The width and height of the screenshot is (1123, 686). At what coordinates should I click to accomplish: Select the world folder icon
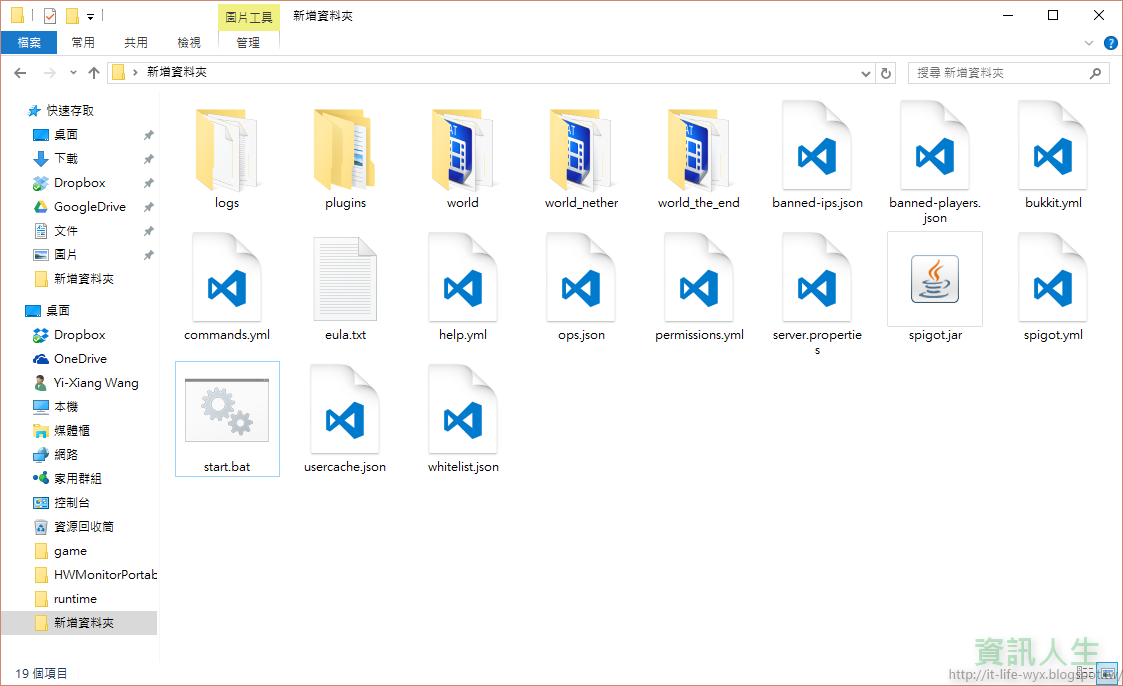coord(463,150)
